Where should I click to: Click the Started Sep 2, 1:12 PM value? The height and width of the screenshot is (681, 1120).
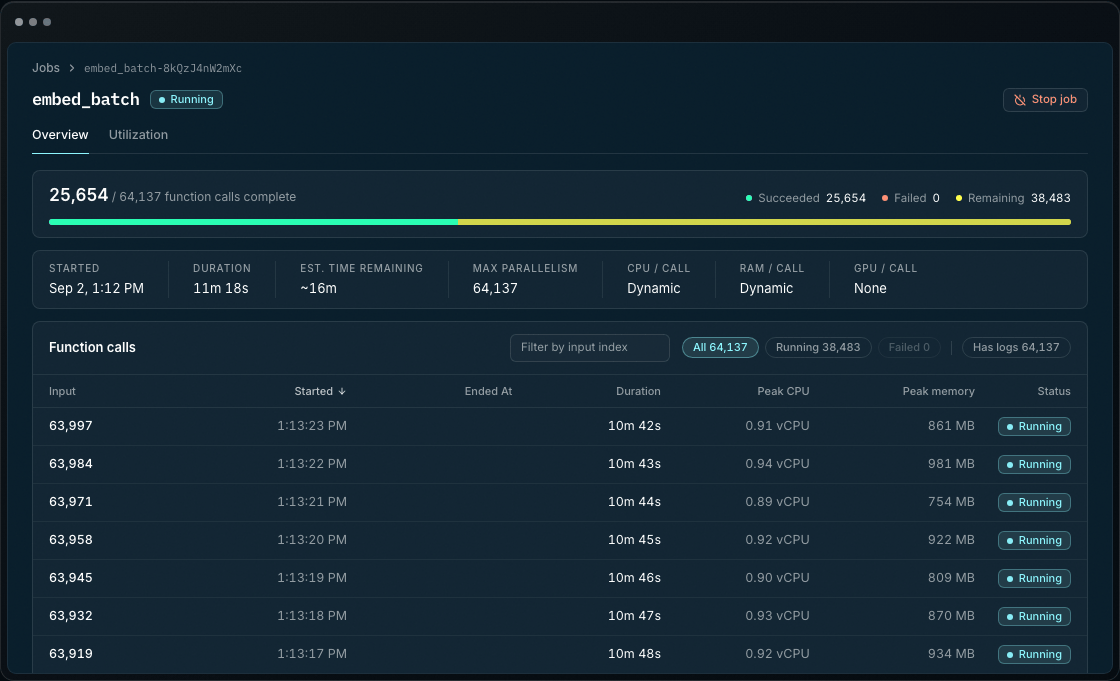pos(96,288)
